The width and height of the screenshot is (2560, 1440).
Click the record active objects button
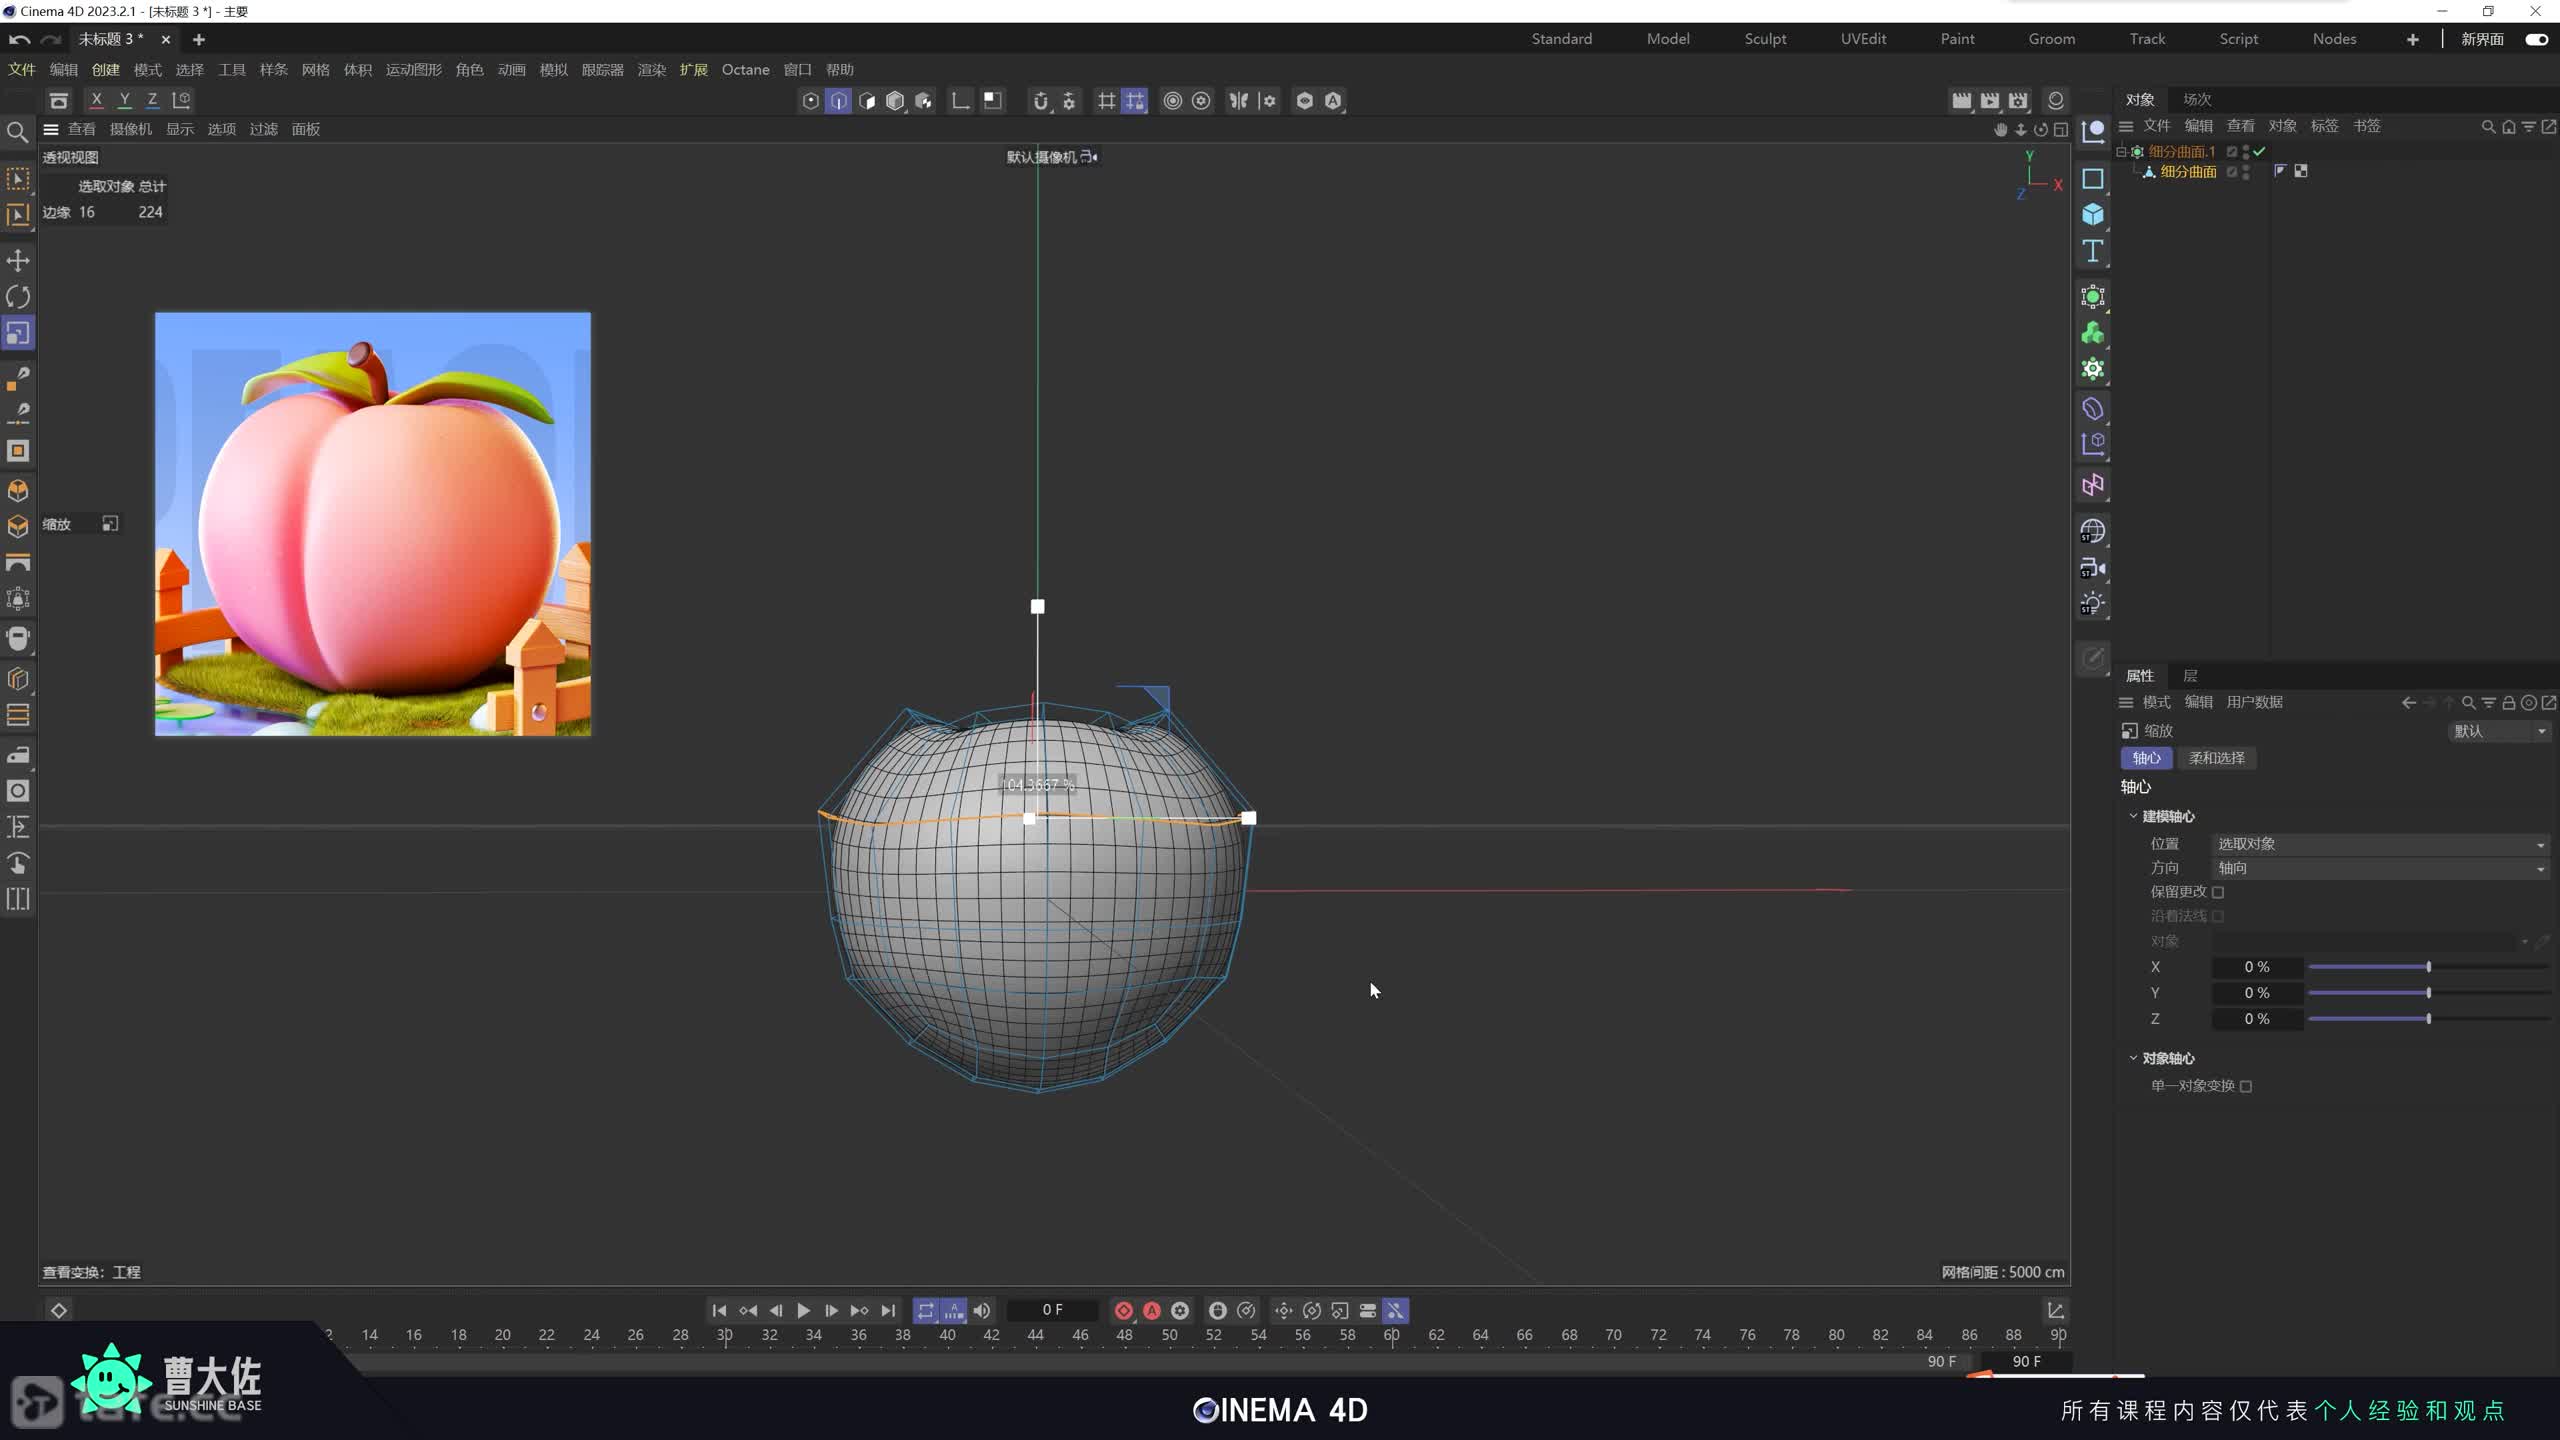pyautogui.click(x=1124, y=1310)
